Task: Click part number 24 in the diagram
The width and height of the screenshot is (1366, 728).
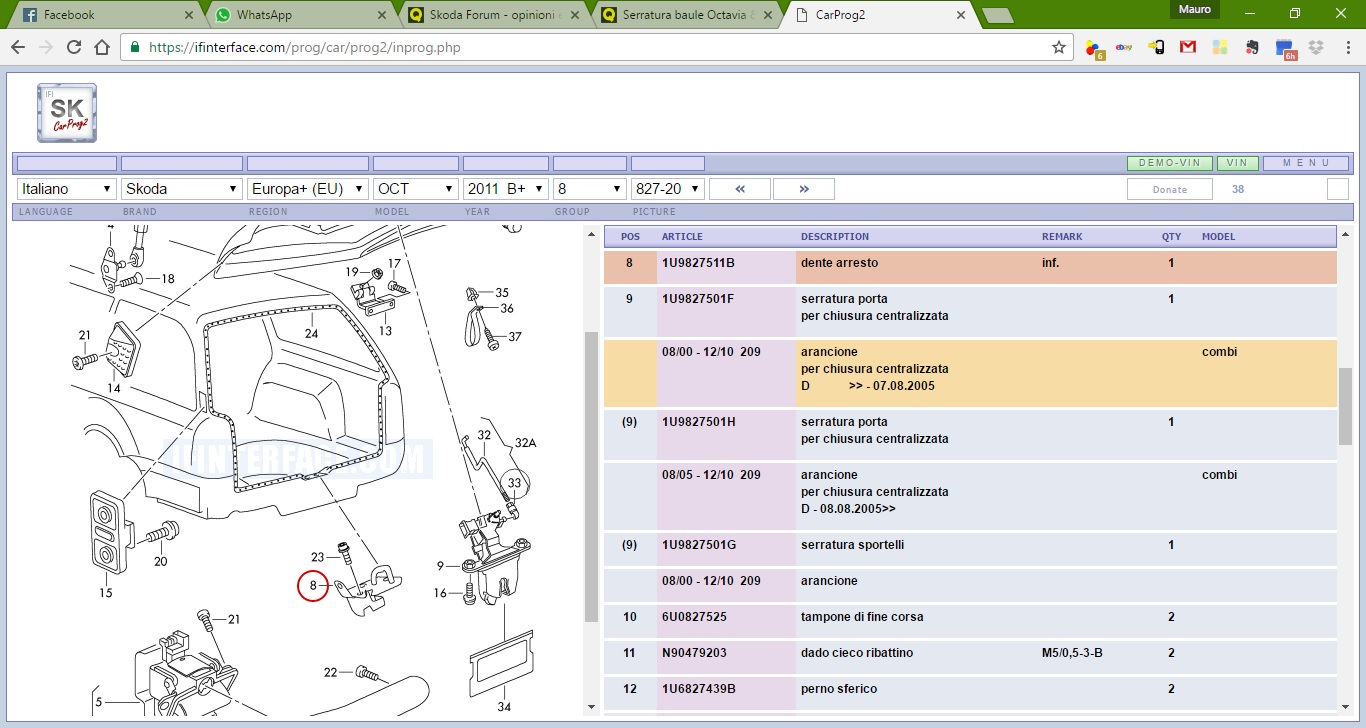Action: coord(311,334)
